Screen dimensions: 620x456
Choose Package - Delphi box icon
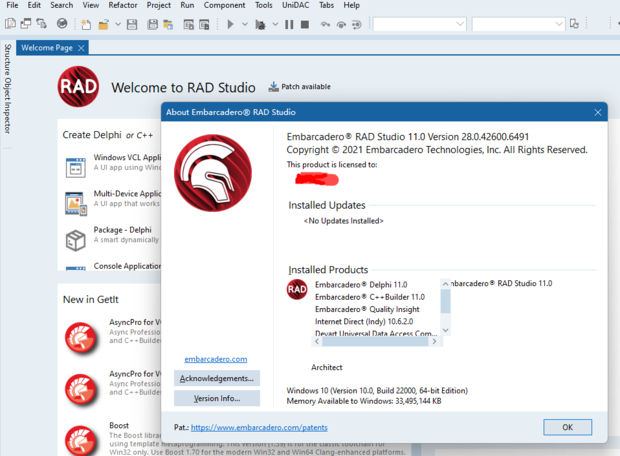76,240
